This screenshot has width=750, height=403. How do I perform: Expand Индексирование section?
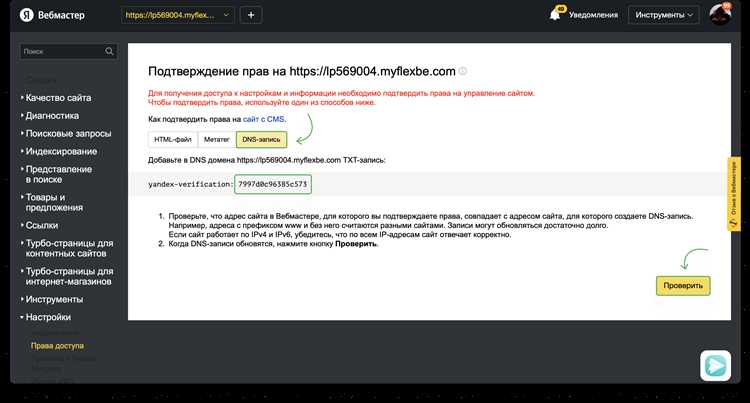click(59, 151)
